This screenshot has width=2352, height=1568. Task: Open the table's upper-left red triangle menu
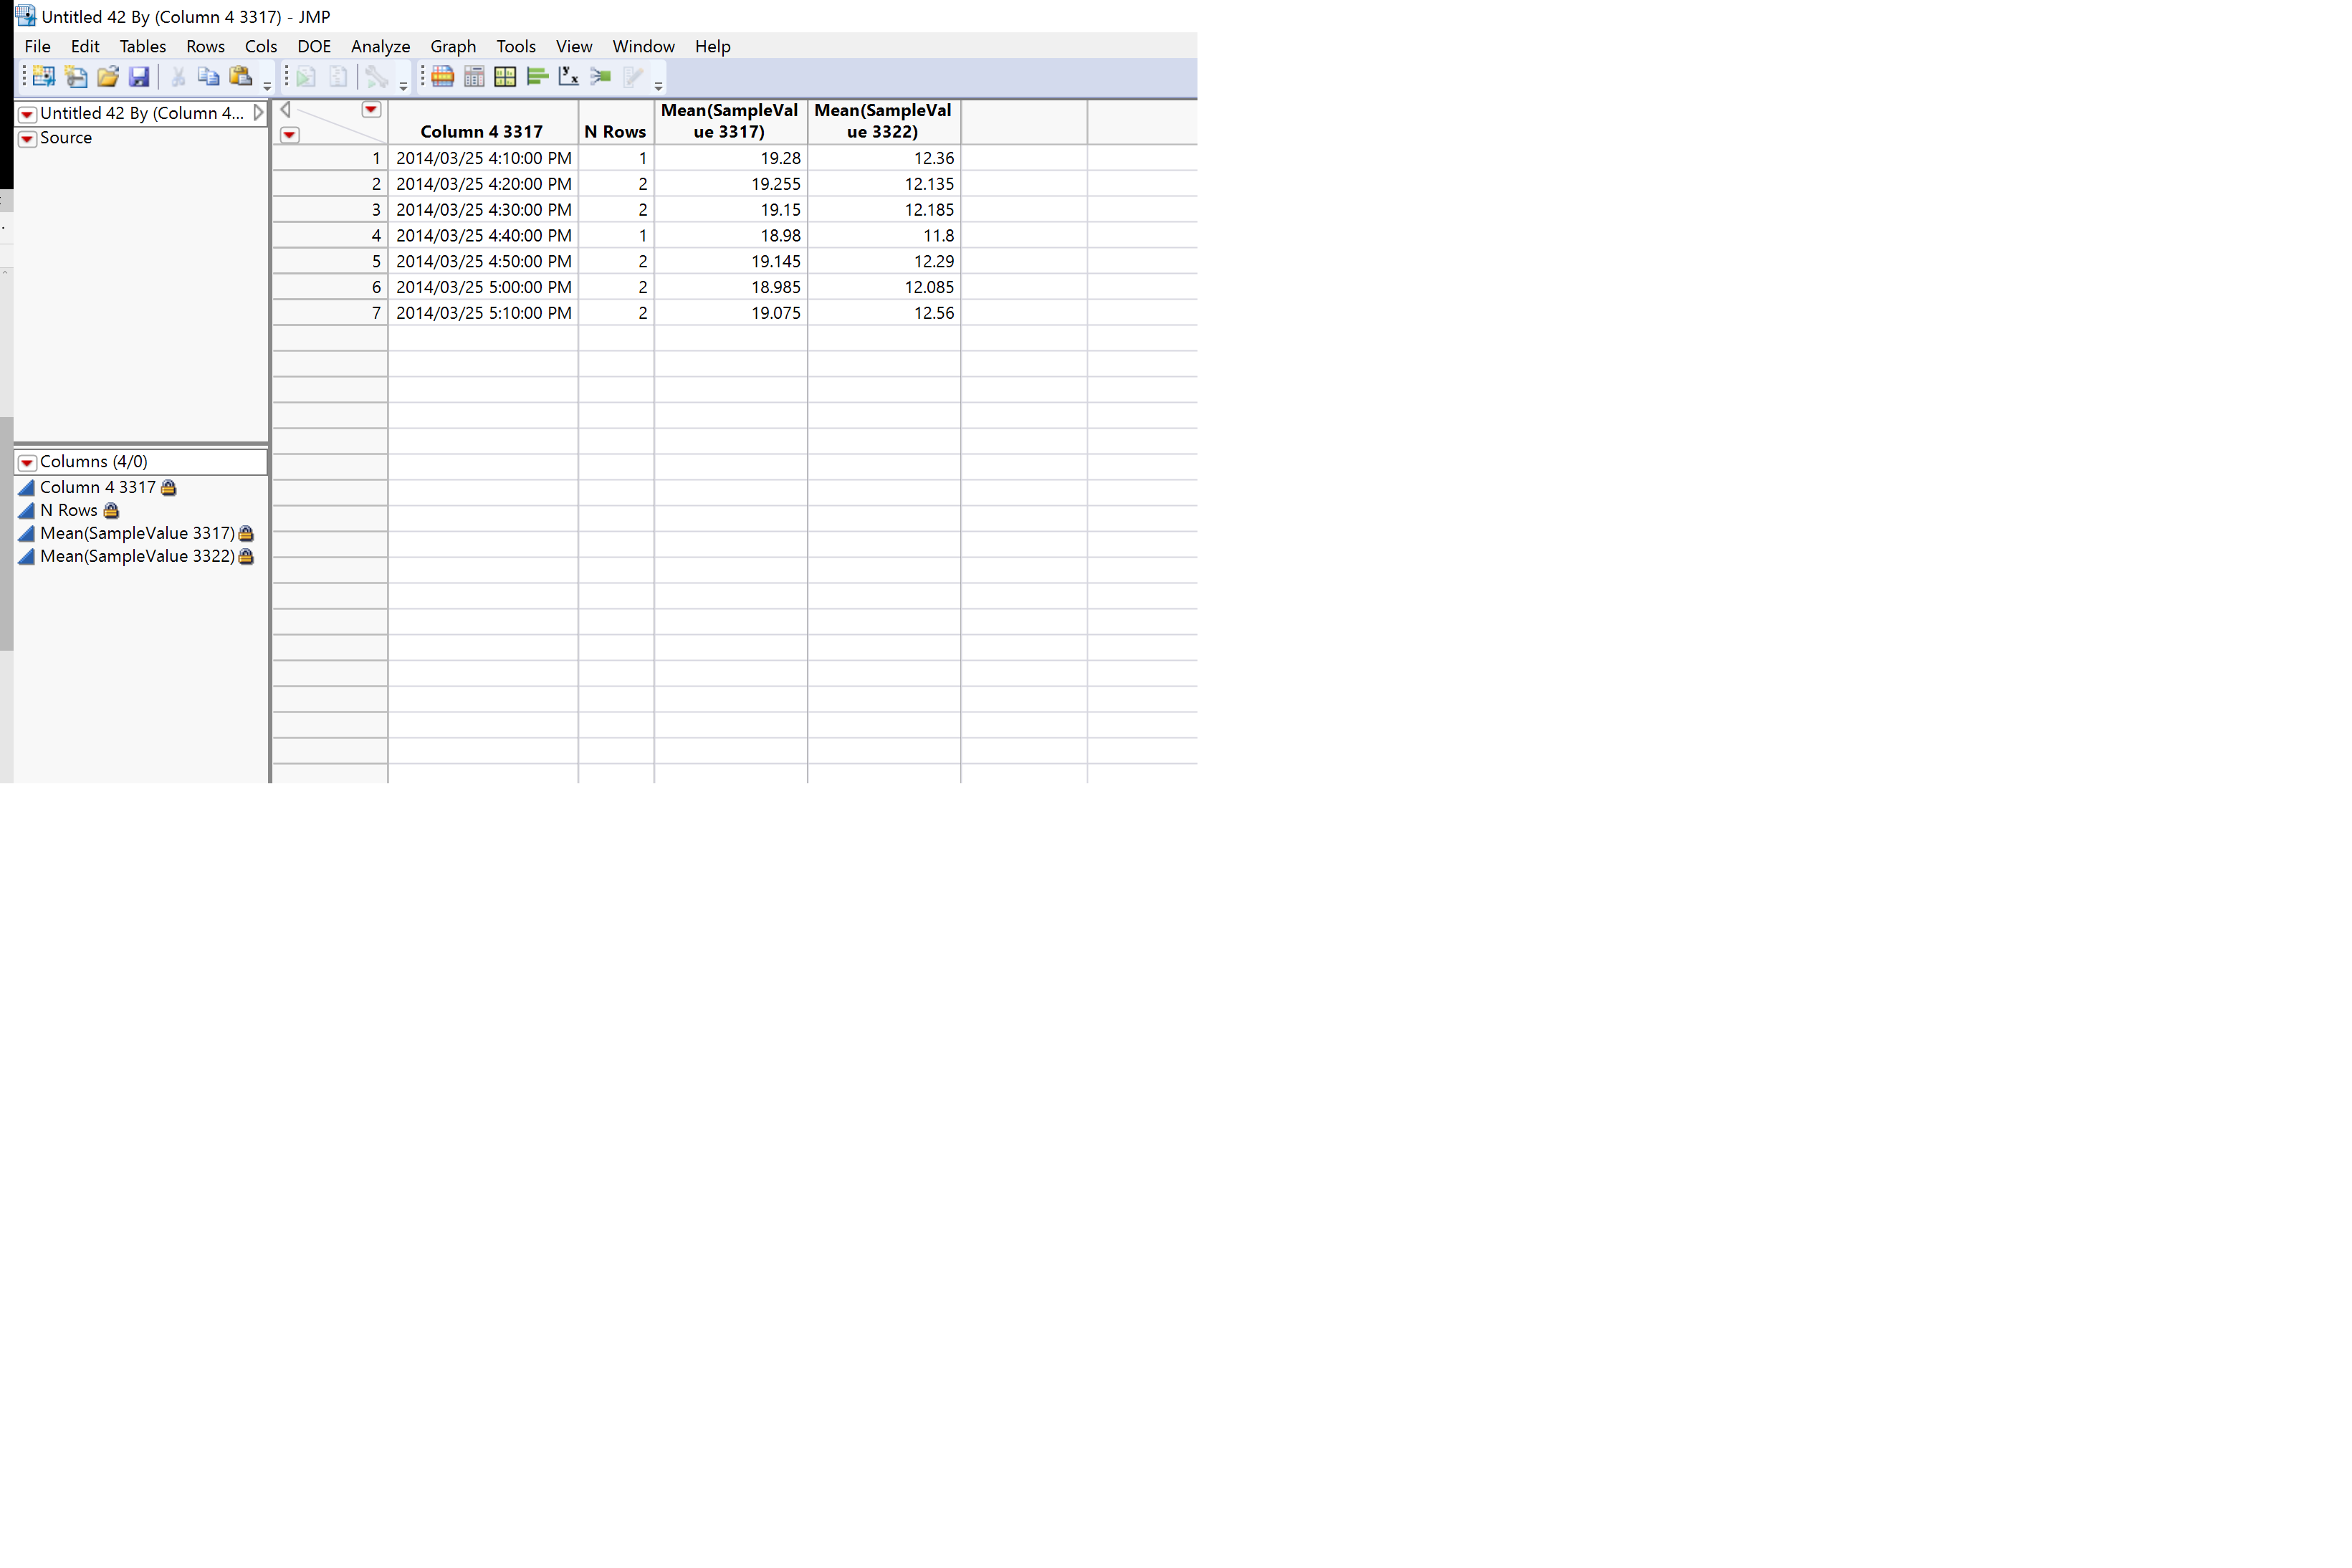371,110
